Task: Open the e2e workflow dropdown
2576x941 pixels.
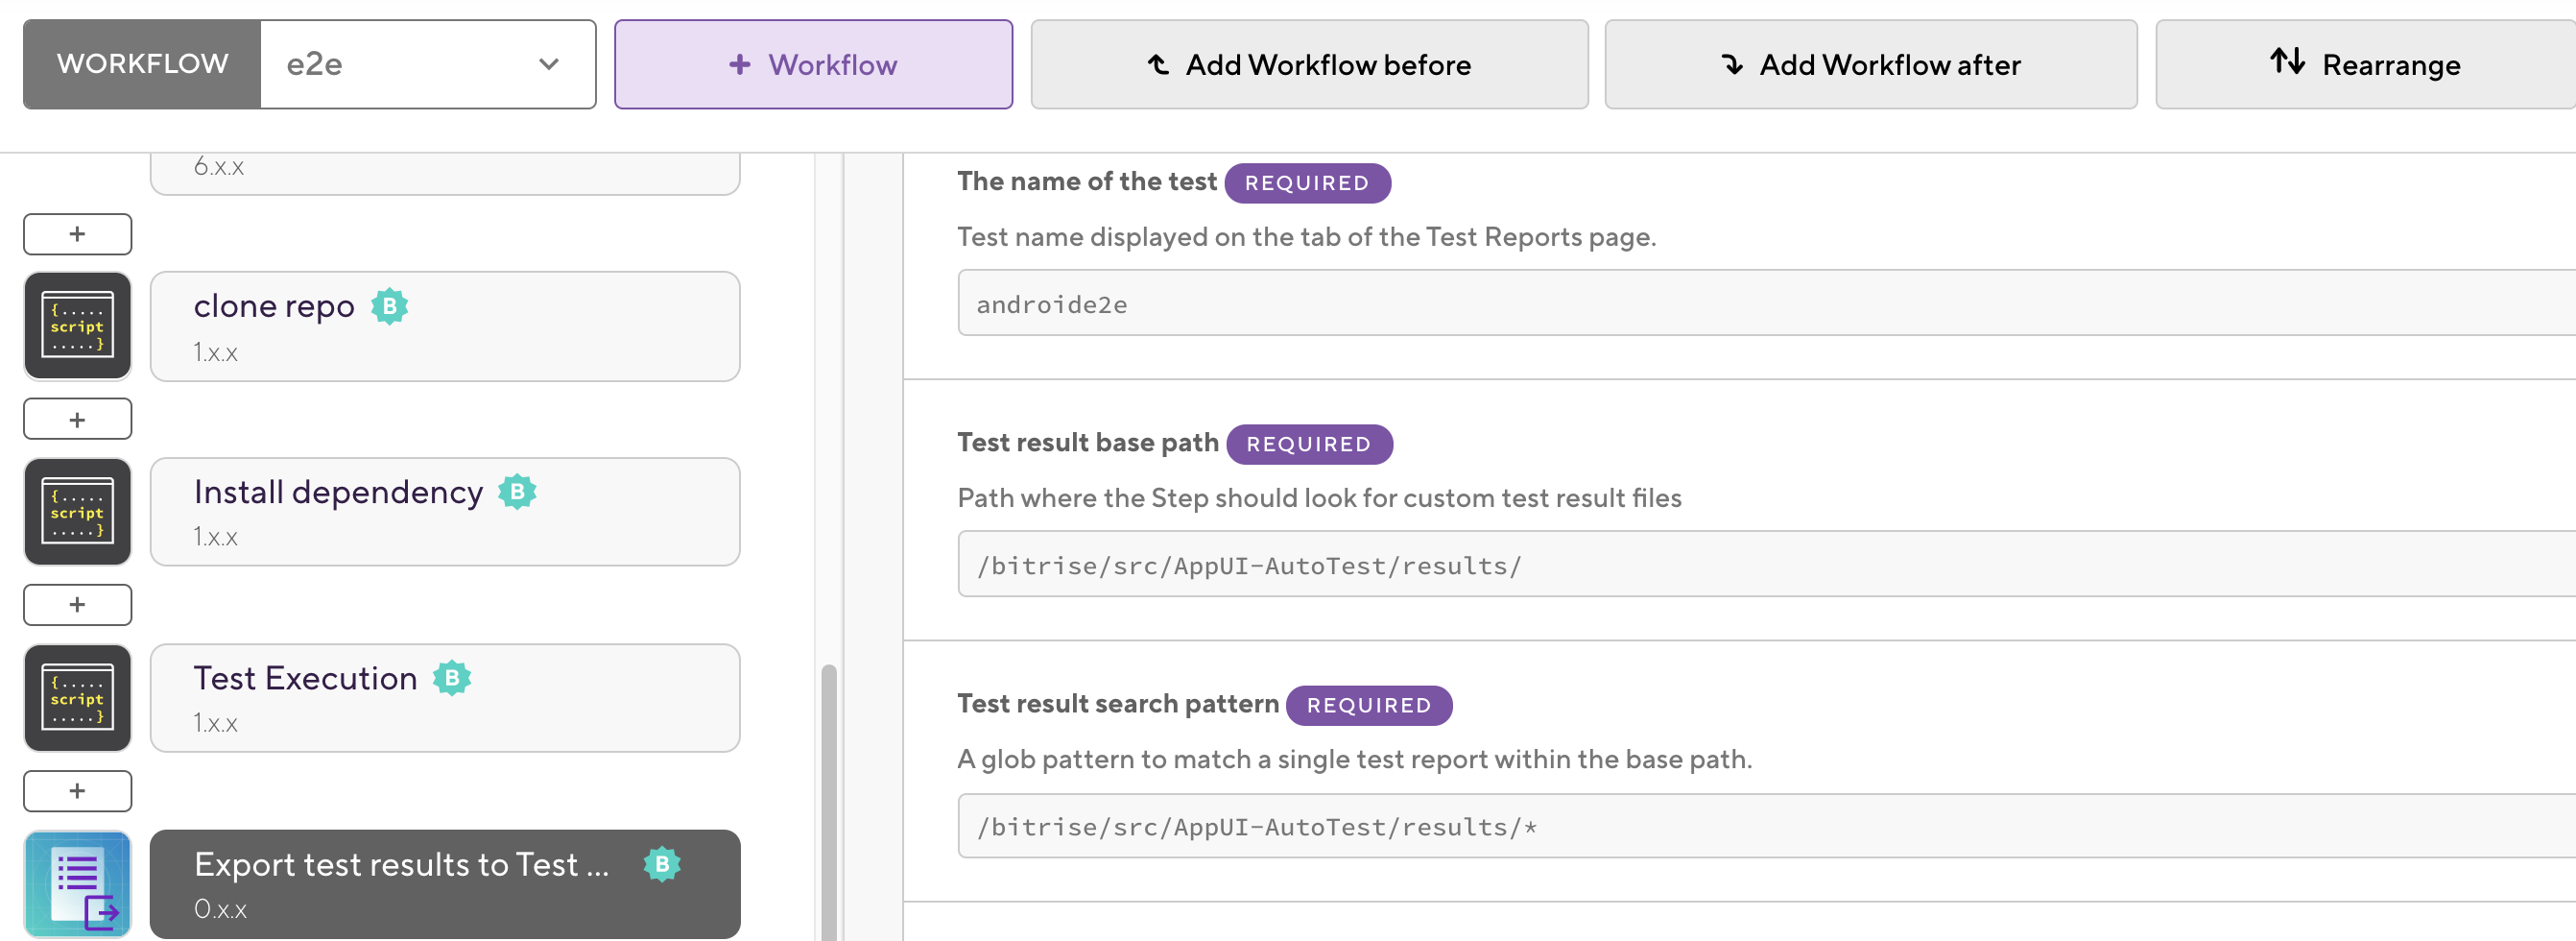Action: click(427, 64)
